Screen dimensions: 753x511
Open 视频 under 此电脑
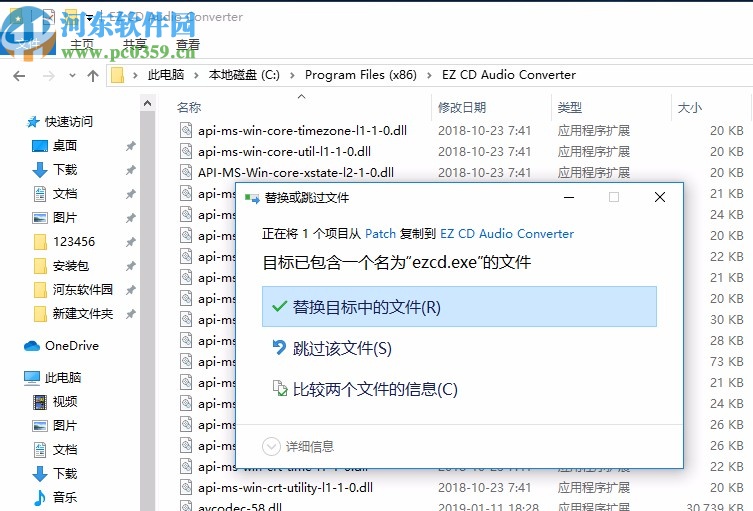(x=65, y=402)
